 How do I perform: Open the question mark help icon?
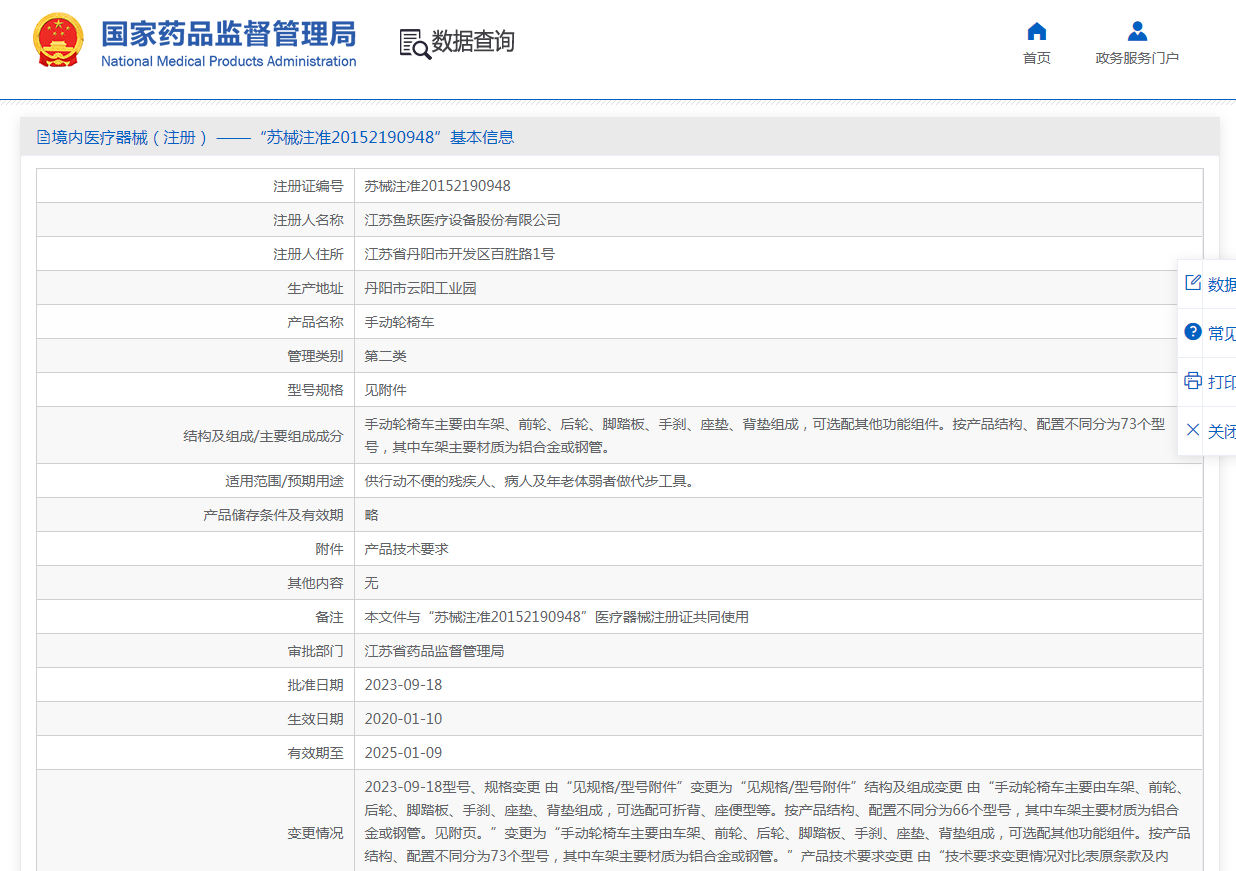[x=1192, y=332]
